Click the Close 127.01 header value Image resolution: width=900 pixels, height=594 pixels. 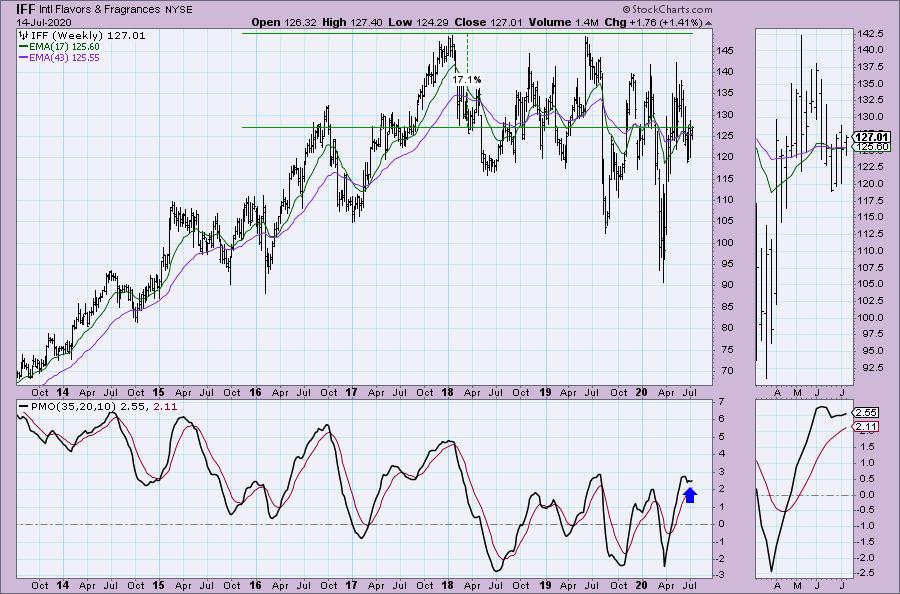pos(506,22)
